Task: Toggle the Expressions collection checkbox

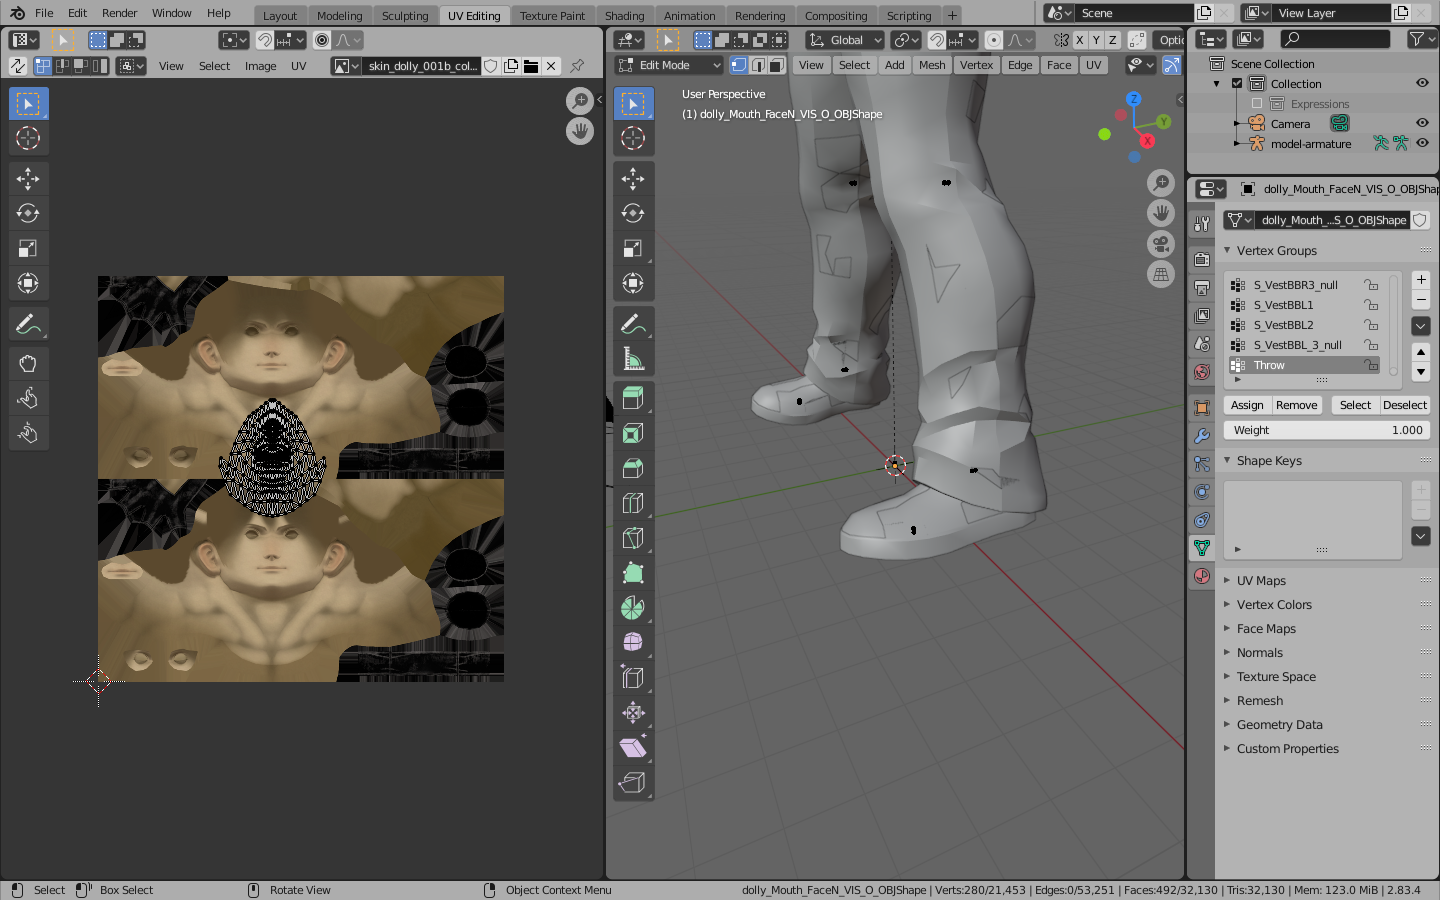Action: (1257, 104)
